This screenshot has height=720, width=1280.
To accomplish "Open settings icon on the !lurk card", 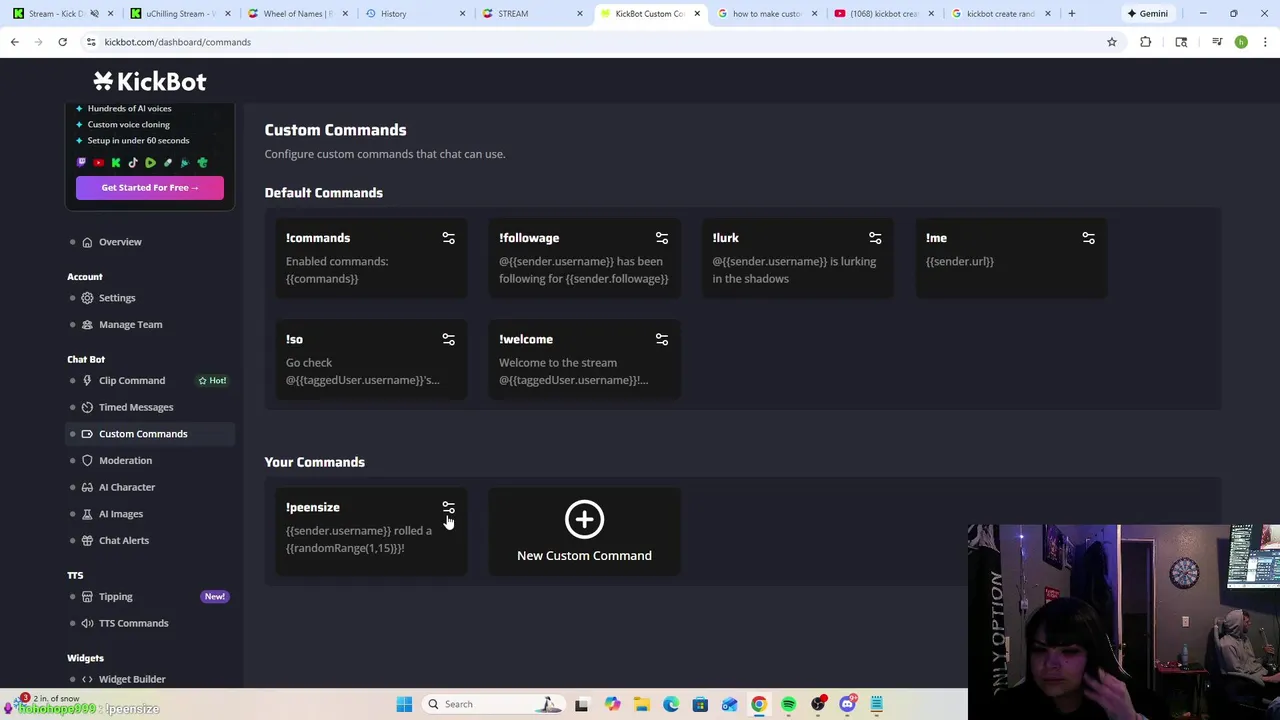I will 875,238.
